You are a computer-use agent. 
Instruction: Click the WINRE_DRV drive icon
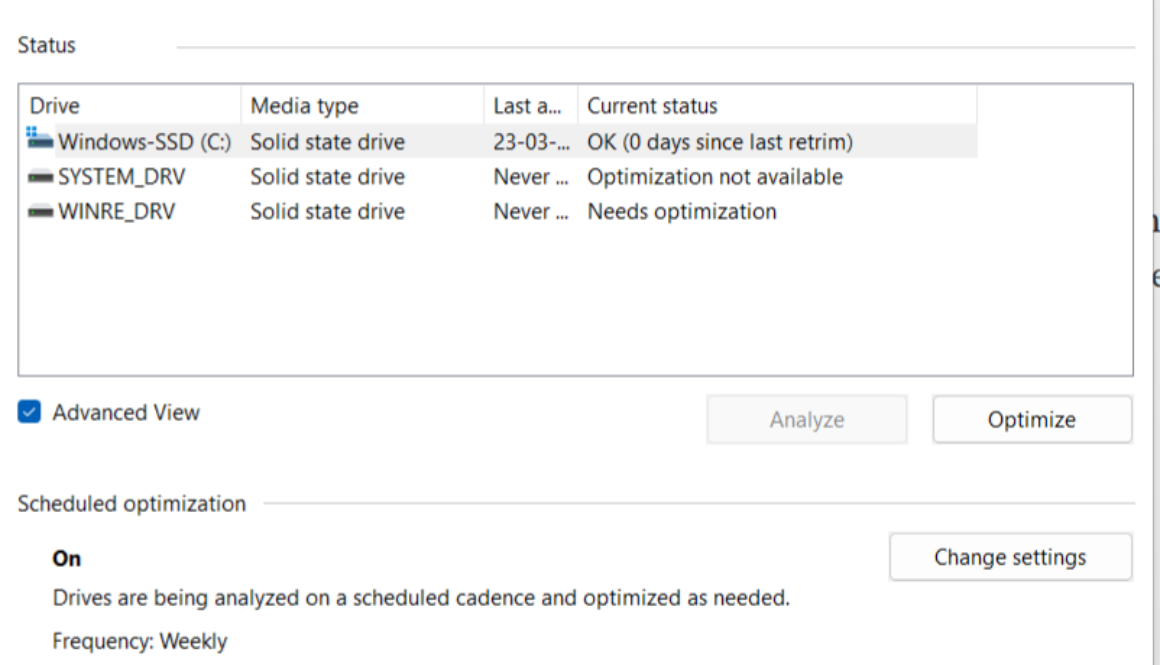[x=41, y=212]
